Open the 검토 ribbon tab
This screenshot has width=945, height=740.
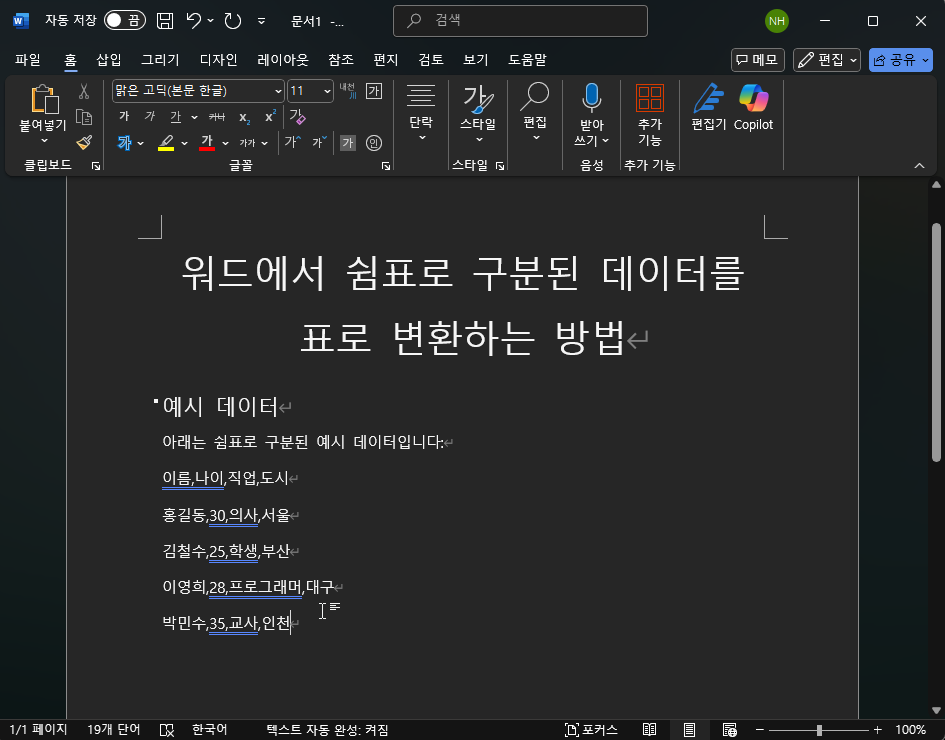pos(430,59)
